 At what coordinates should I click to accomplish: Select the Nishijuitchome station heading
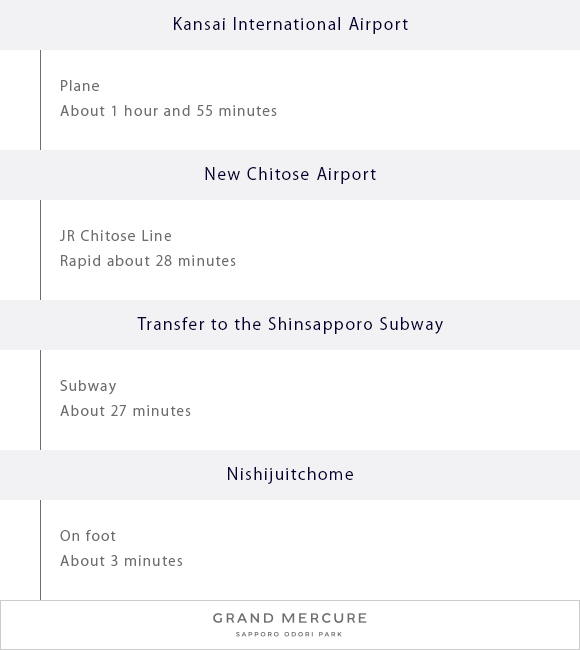pos(290,475)
